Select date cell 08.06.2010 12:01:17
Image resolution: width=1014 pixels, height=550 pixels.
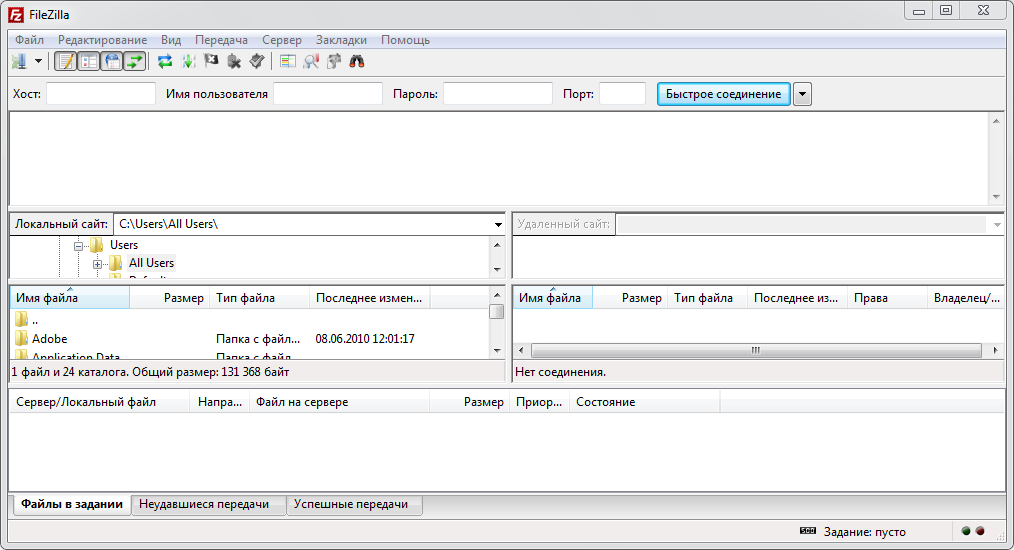click(x=365, y=338)
